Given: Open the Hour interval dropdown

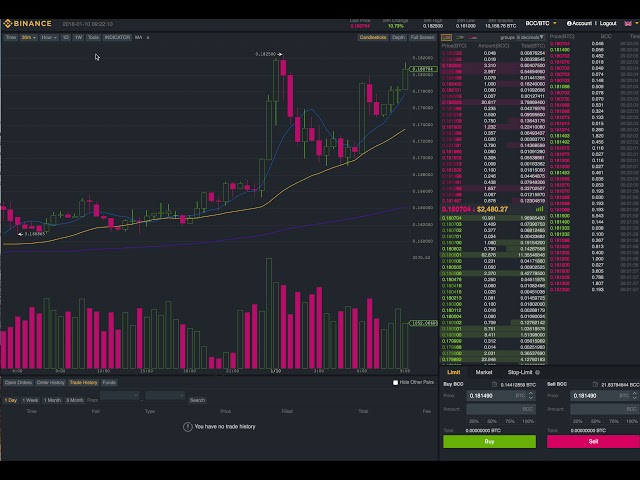Looking at the screenshot, I should tap(49, 38).
